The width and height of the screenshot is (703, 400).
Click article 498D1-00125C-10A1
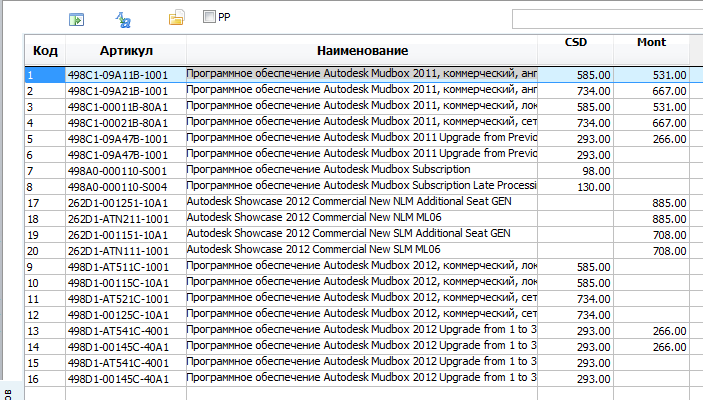point(117,315)
